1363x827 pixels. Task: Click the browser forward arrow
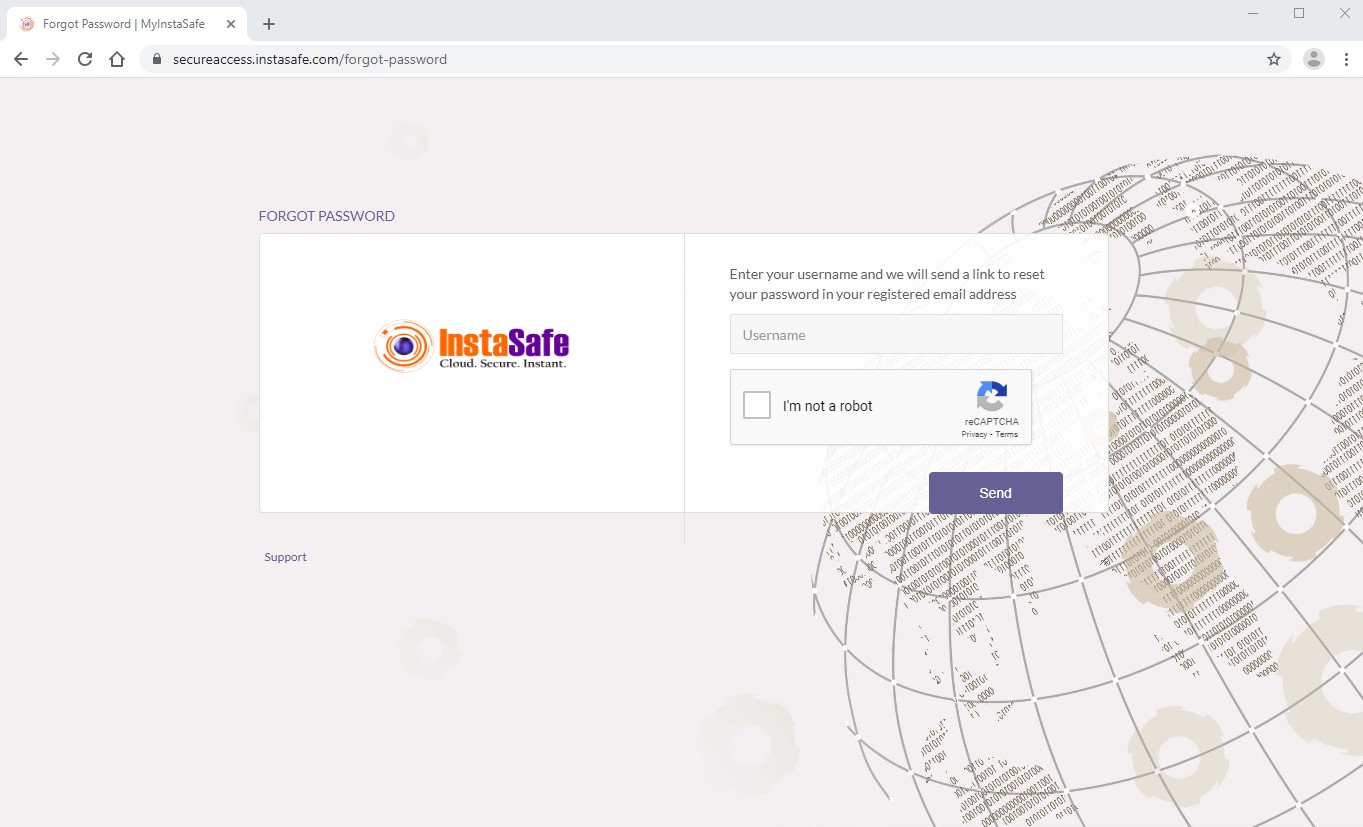click(x=53, y=59)
